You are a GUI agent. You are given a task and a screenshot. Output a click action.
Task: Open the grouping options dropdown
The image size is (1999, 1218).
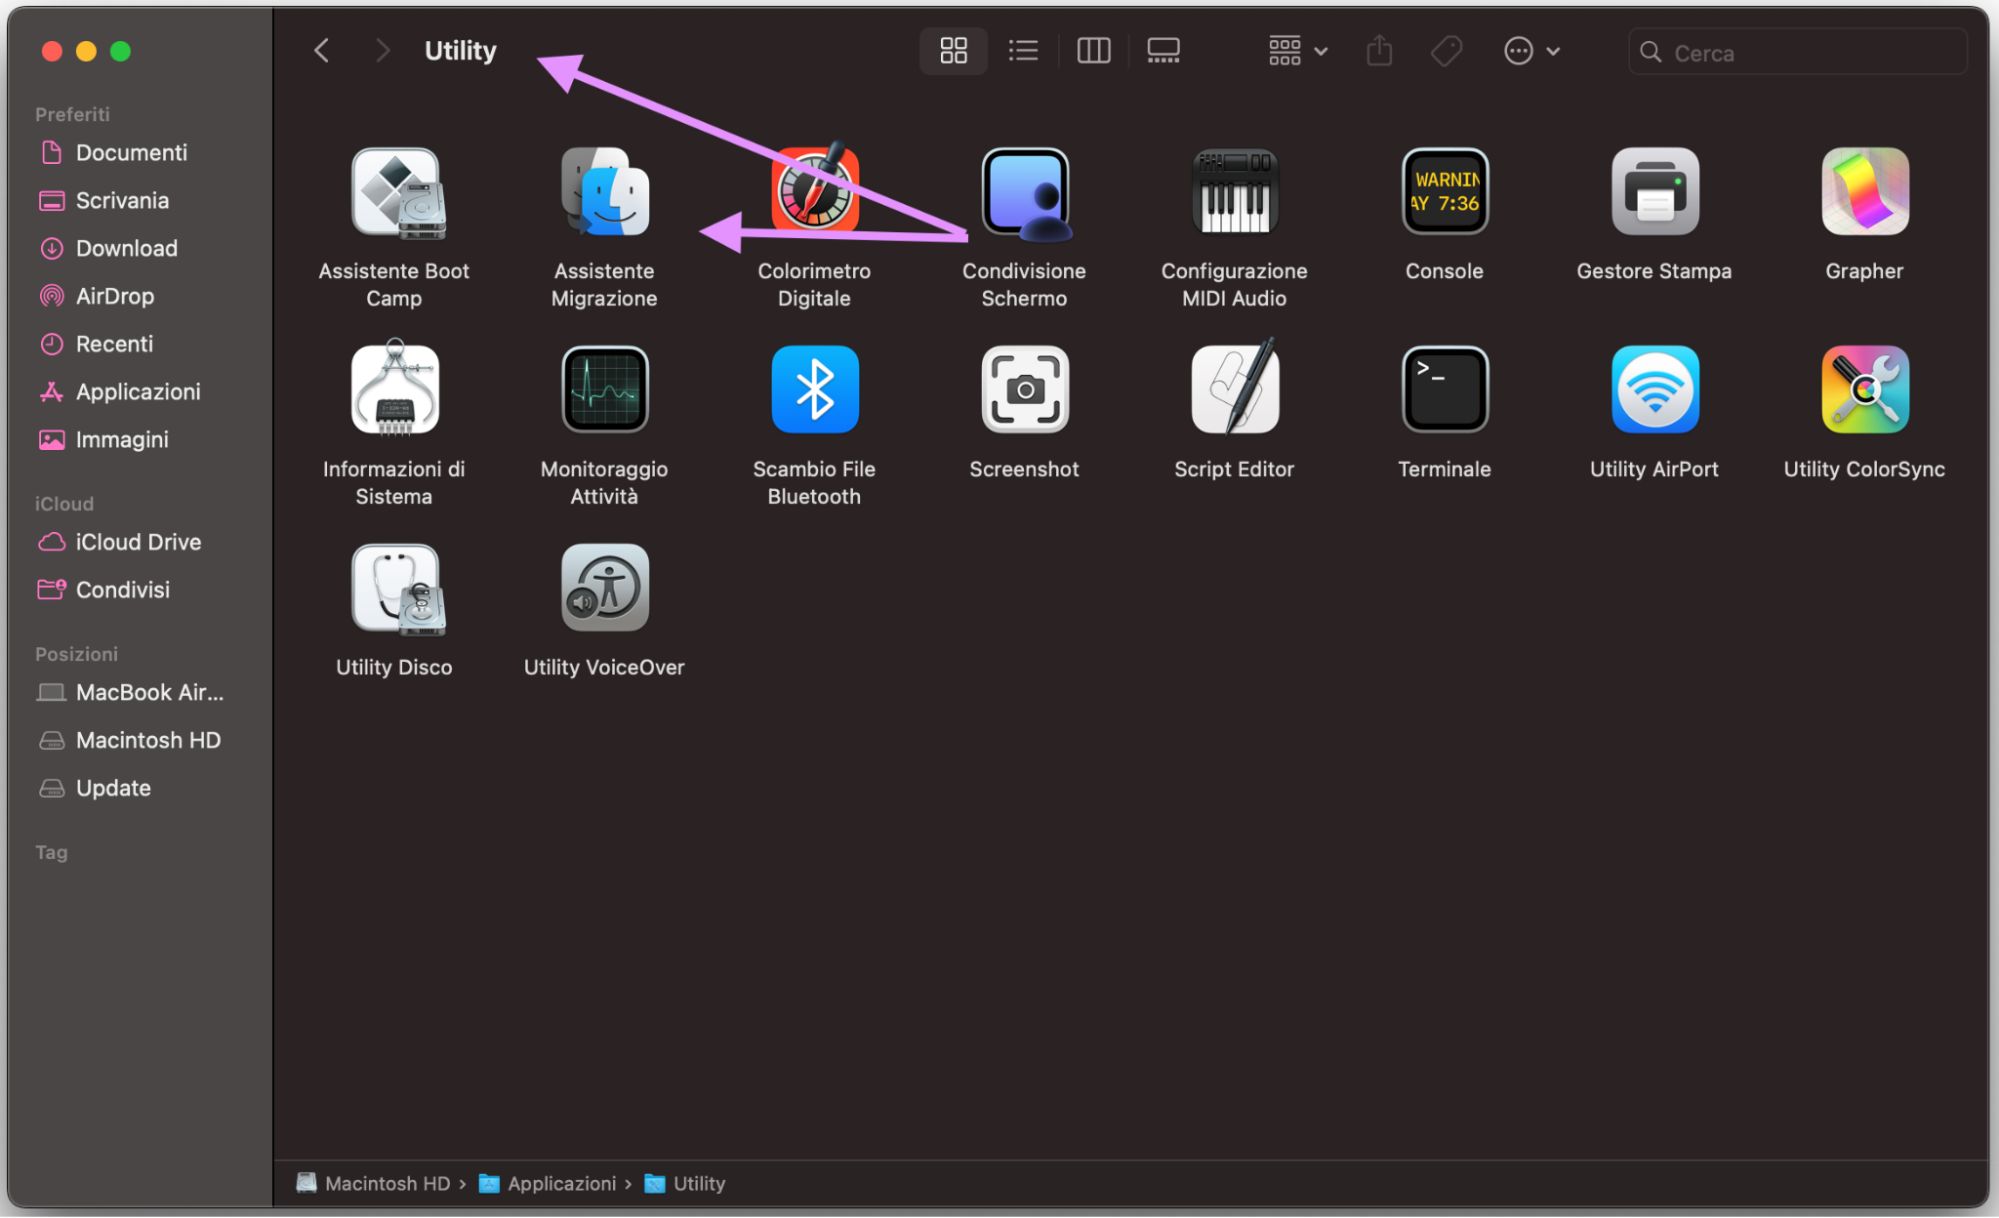tap(1295, 50)
